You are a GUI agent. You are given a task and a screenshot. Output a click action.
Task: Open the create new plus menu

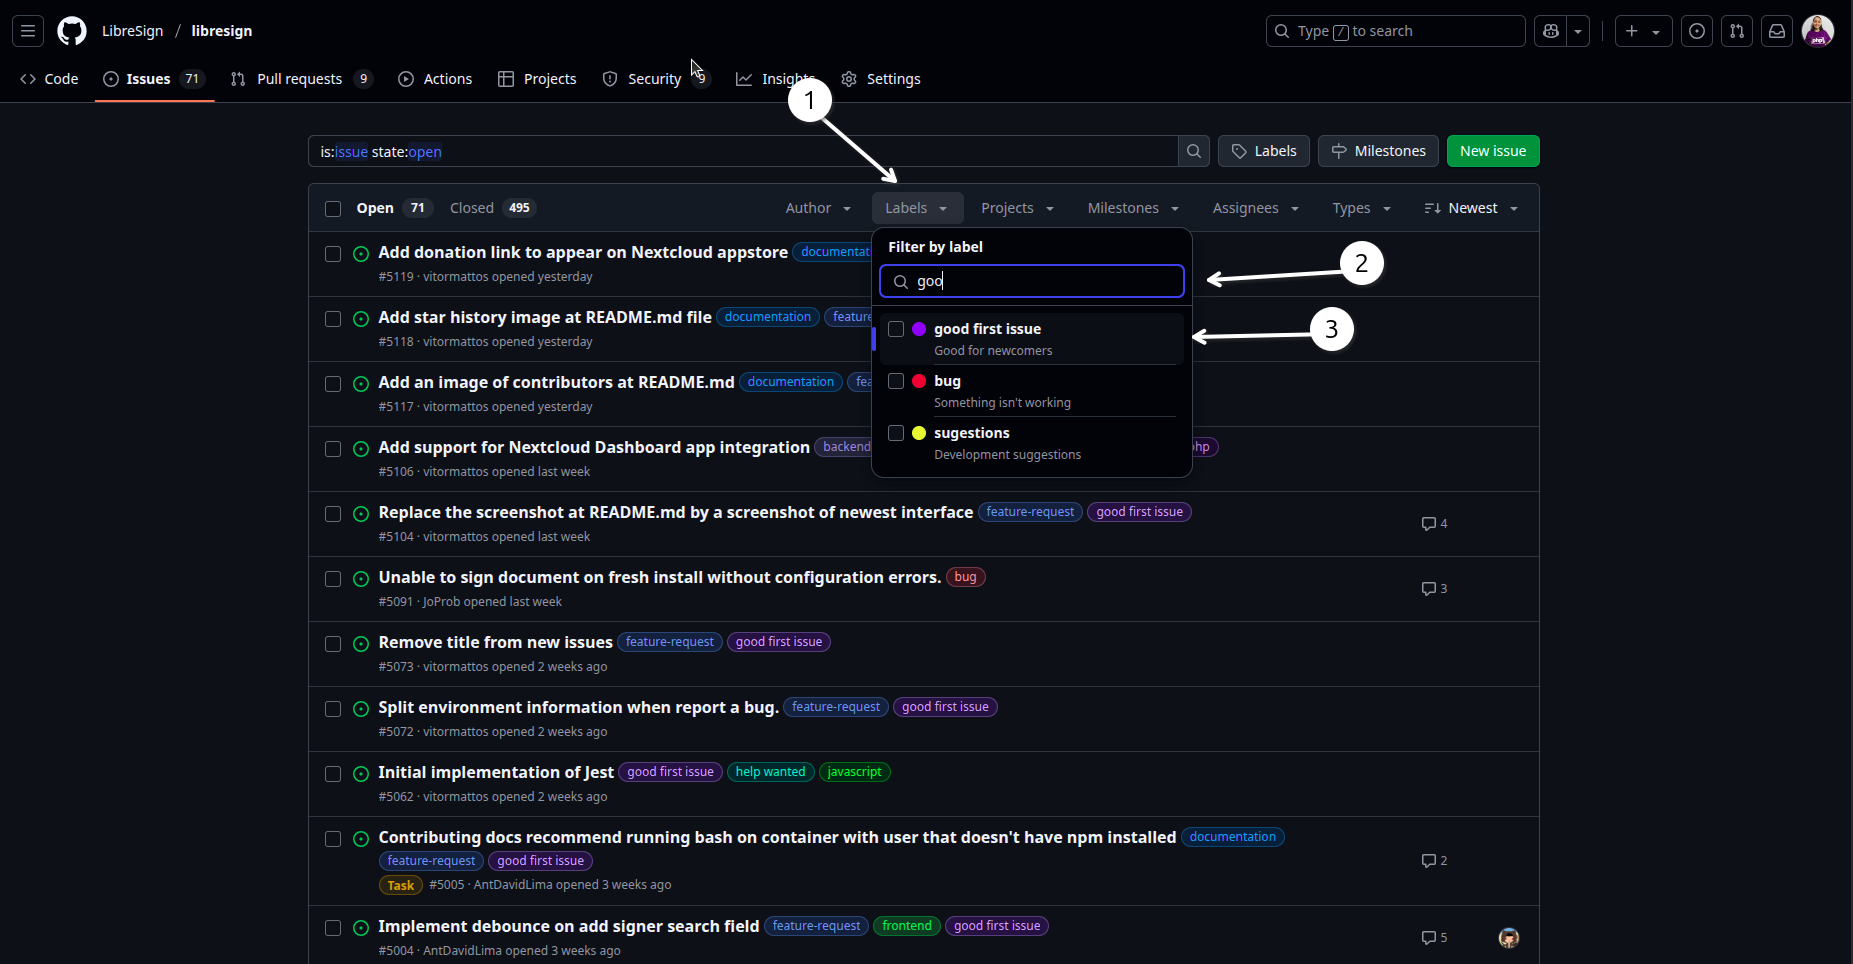tap(1643, 31)
